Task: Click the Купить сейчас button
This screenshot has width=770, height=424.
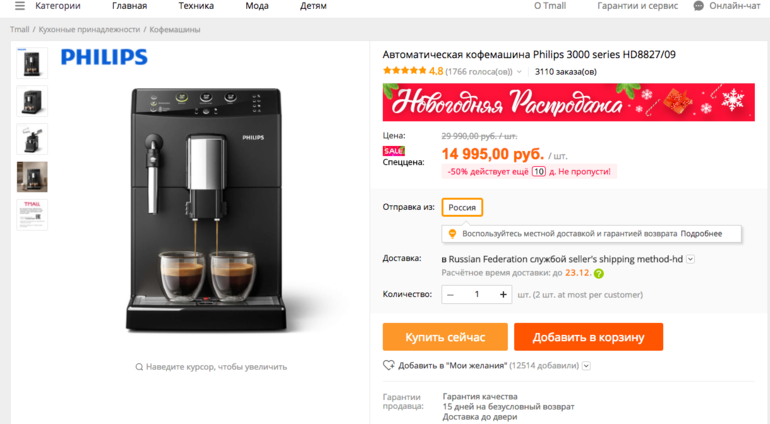Action: point(445,337)
